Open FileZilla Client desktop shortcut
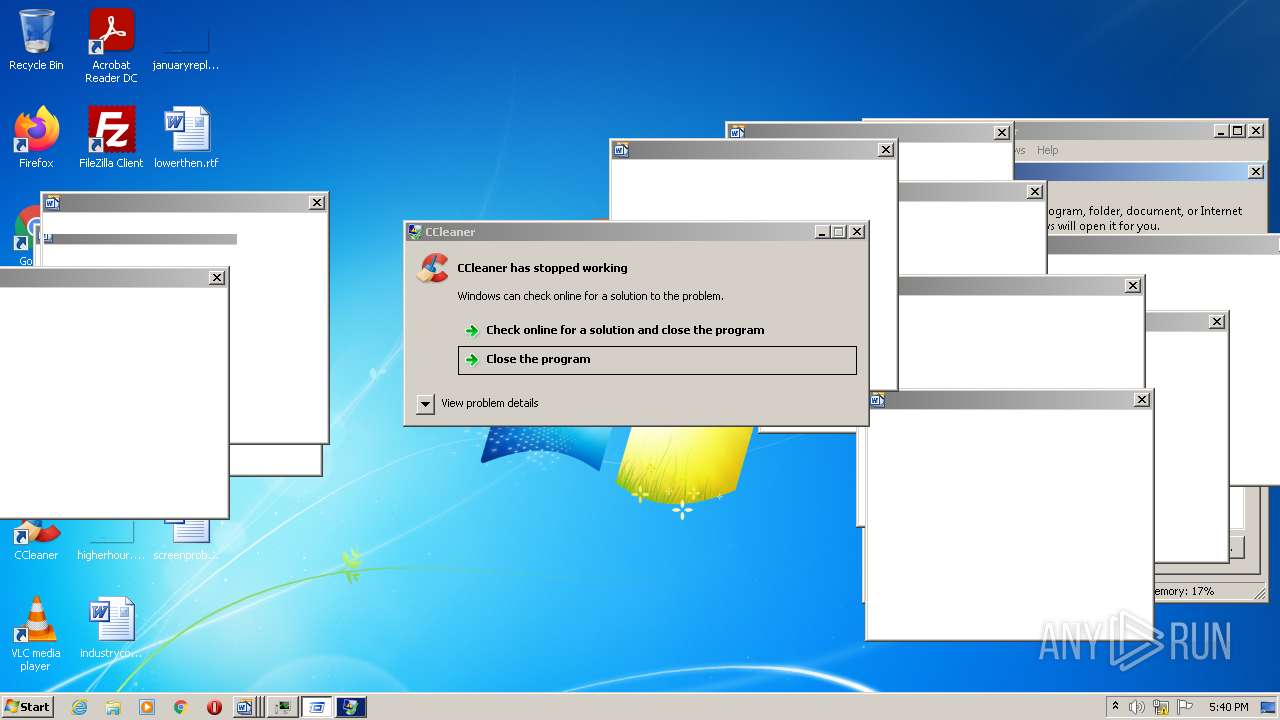 [111, 138]
